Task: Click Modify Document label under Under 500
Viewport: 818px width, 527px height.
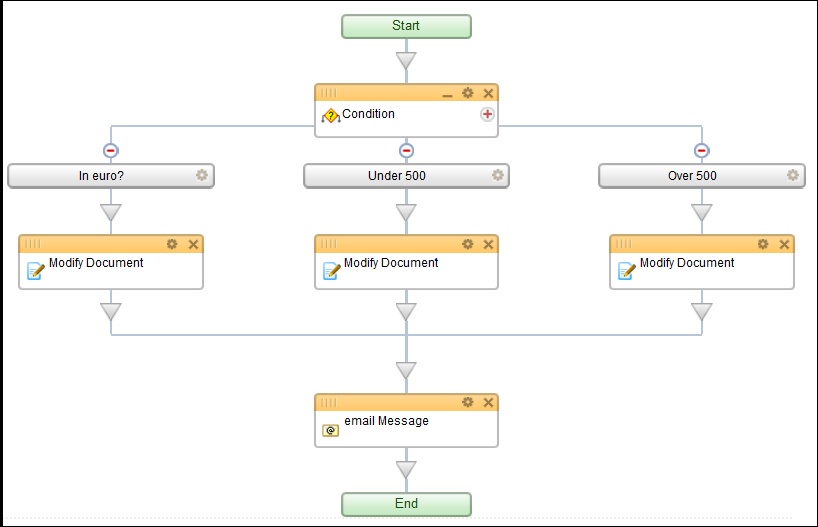Action: [391, 263]
